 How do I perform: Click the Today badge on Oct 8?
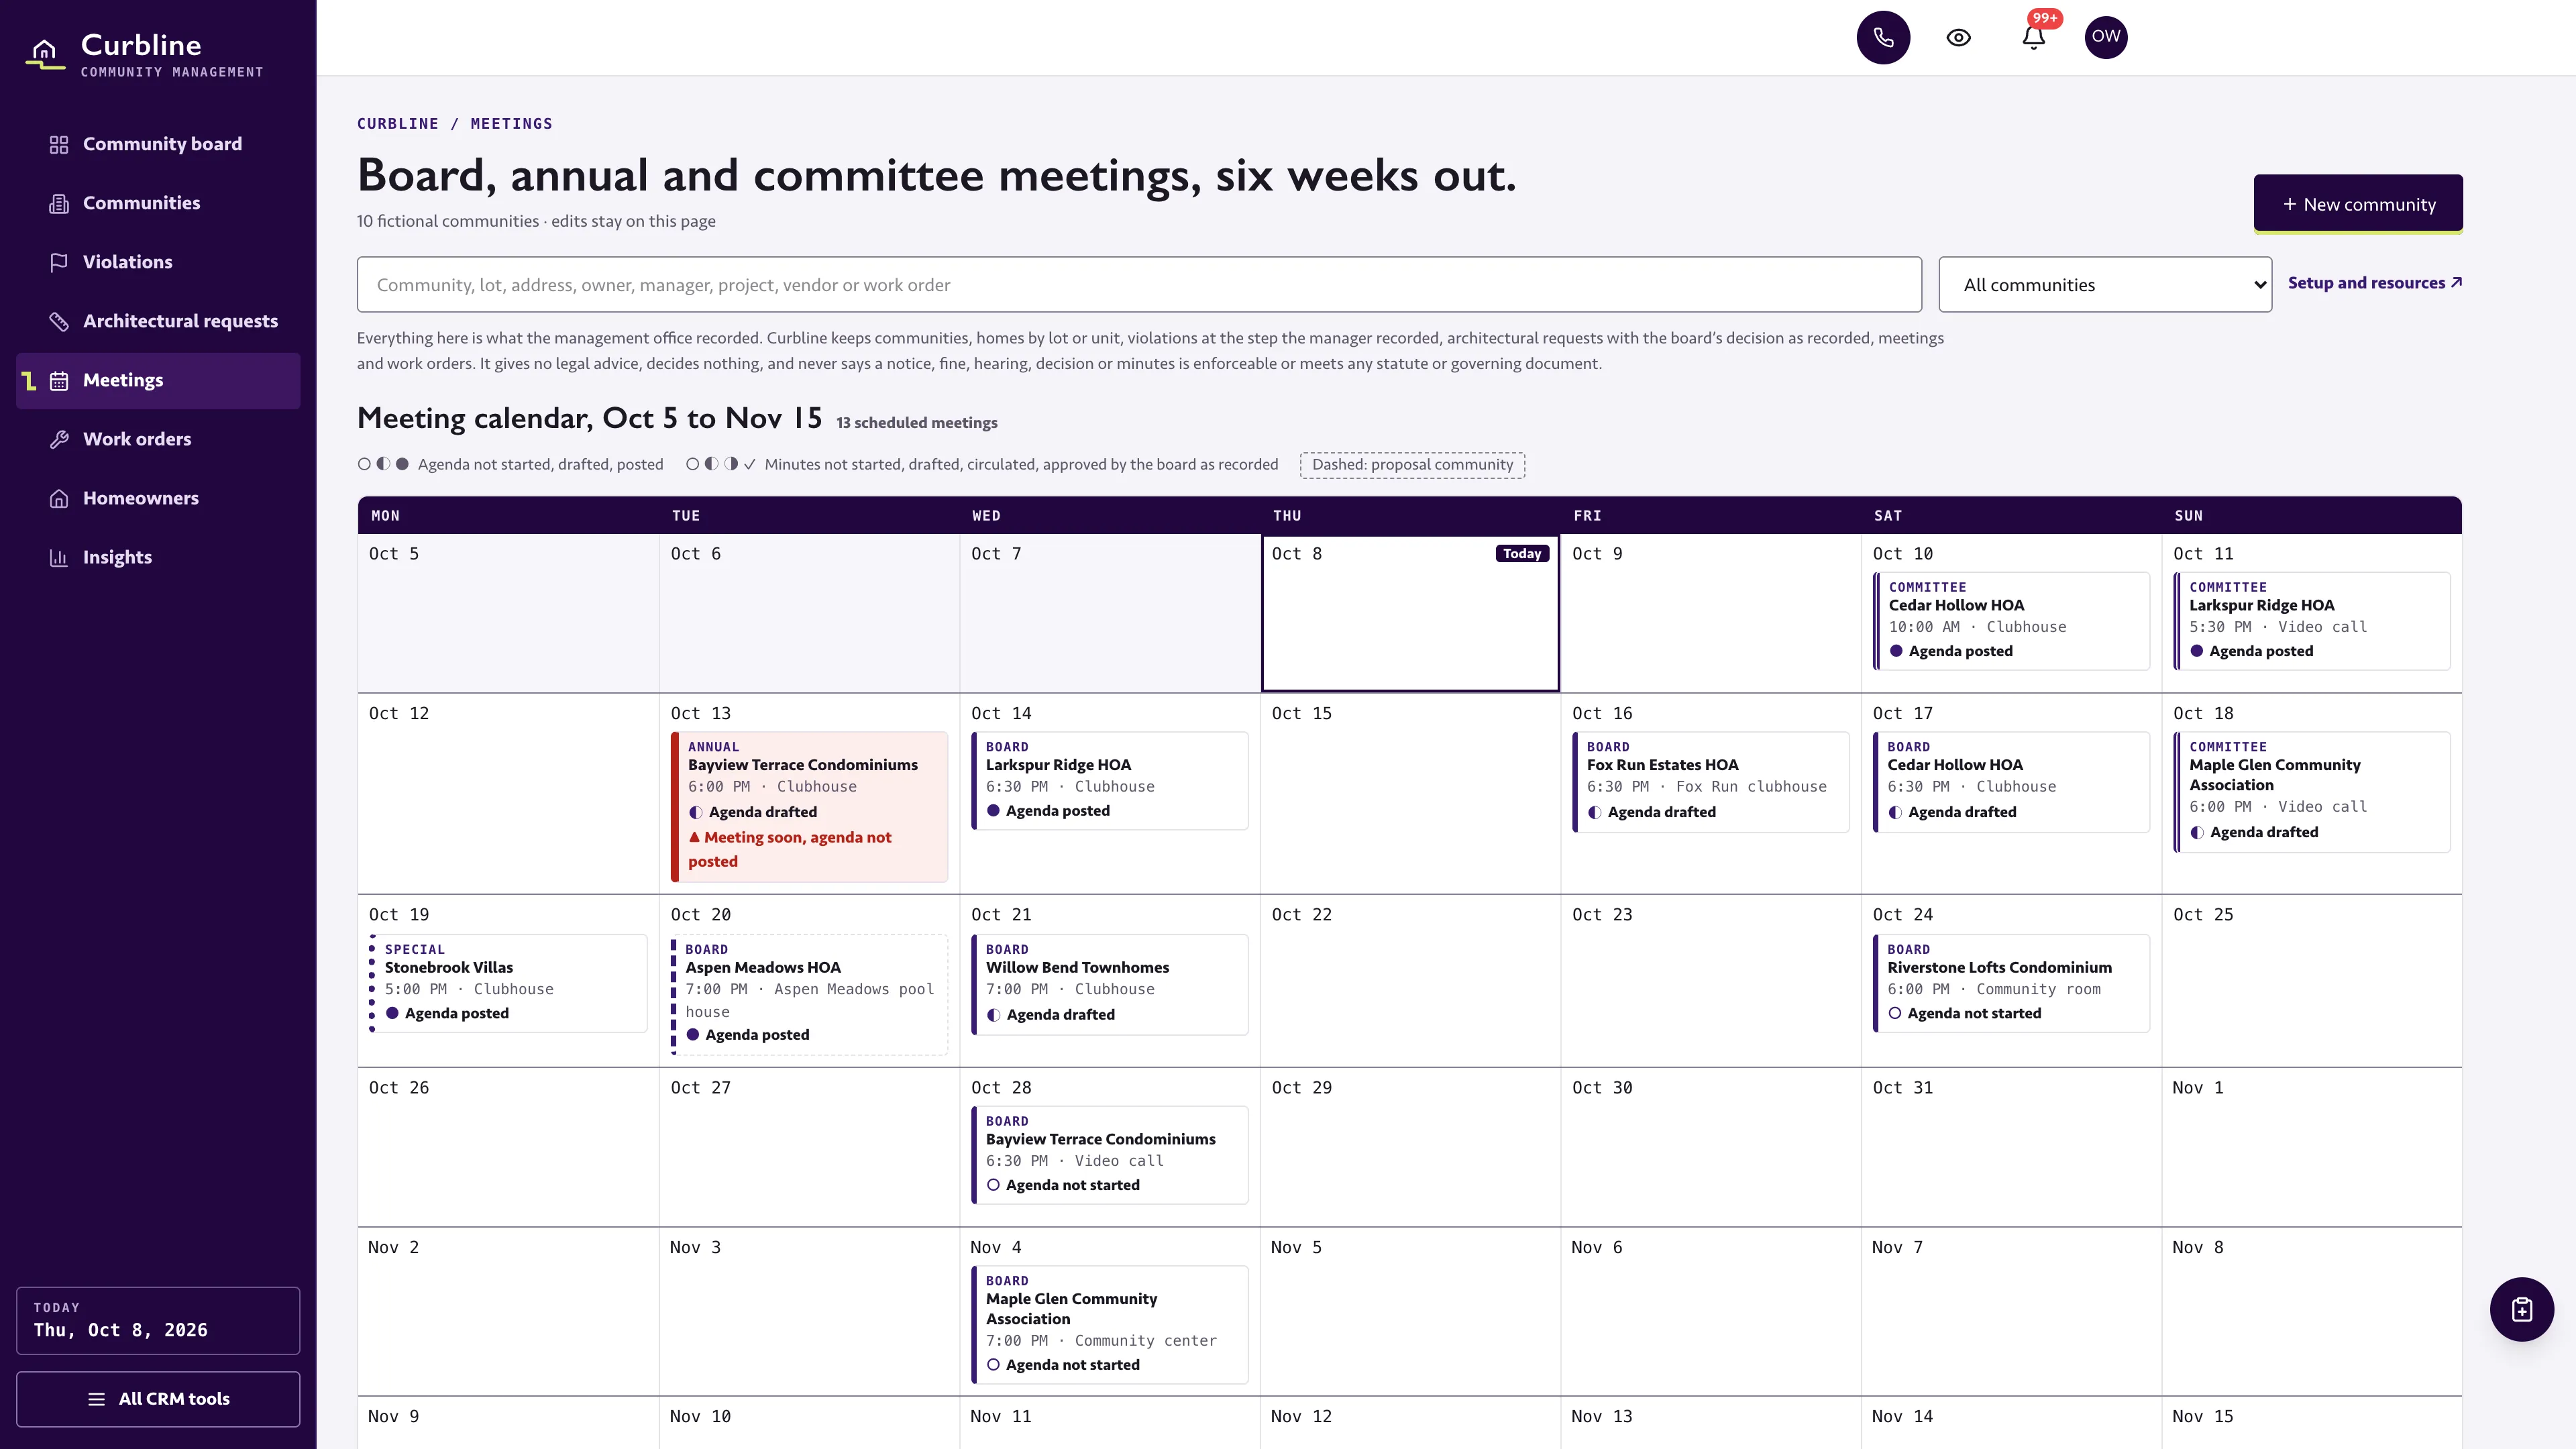(x=1522, y=554)
